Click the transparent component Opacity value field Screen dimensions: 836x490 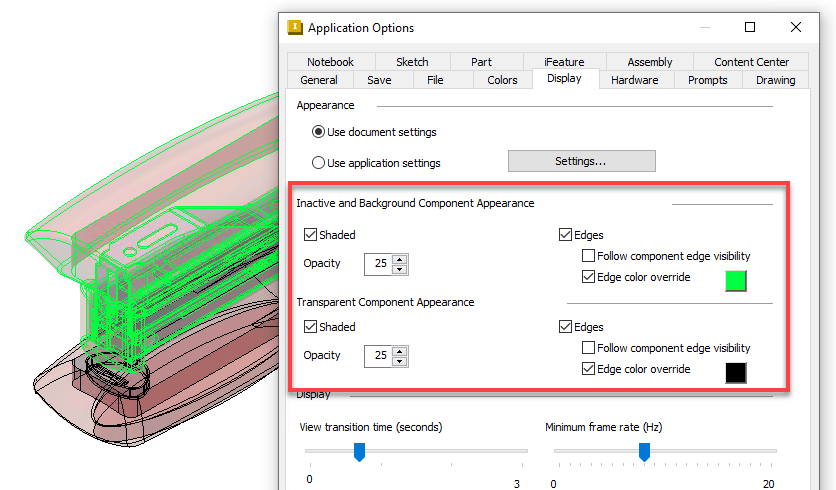pyautogui.click(x=378, y=356)
